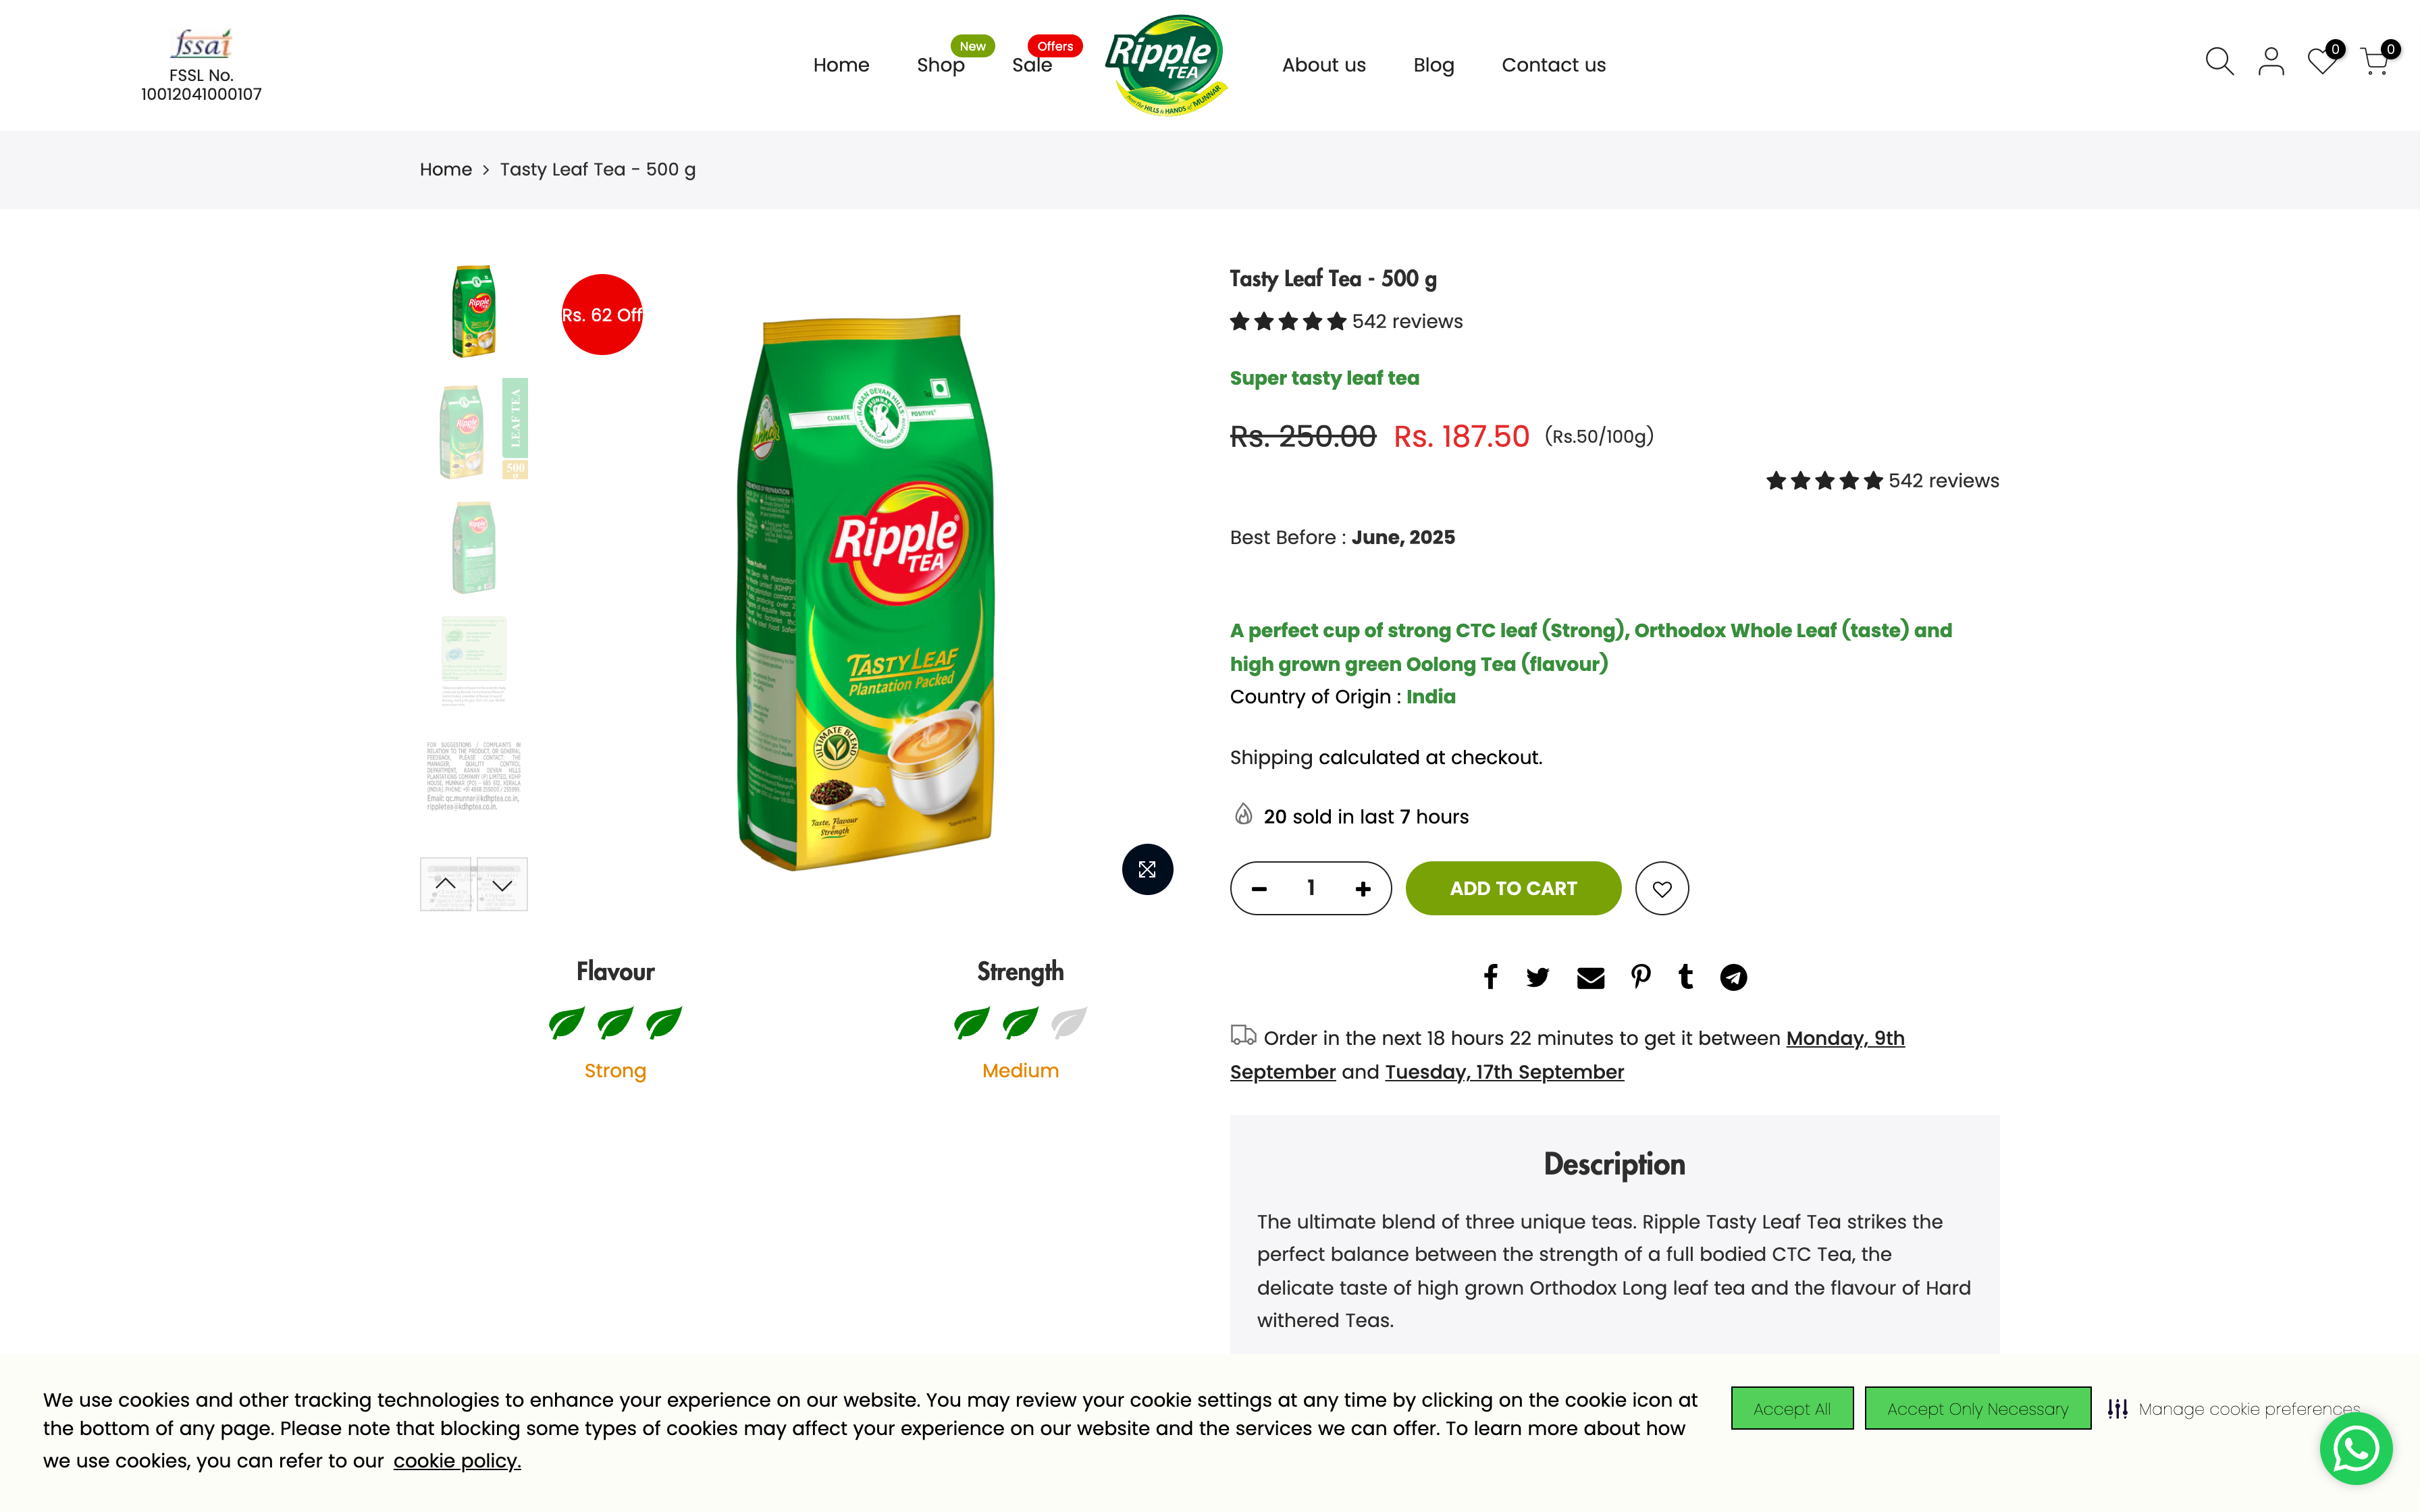The width and height of the screenshot is (2420, 1512).
Task: Open the Shop menu item
Action: point(940,65)
